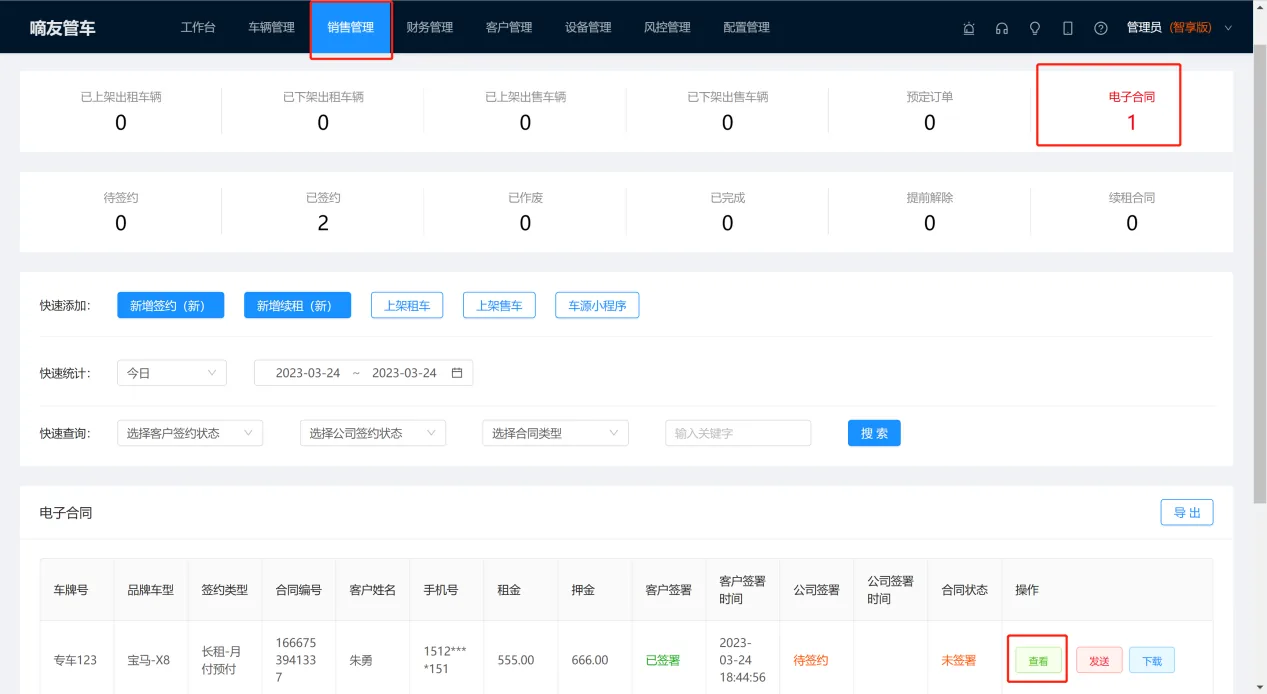Open 选择公司签约状态 dropdown
Viewport: 1267px width, 694px height.
(x=373, y=433)
